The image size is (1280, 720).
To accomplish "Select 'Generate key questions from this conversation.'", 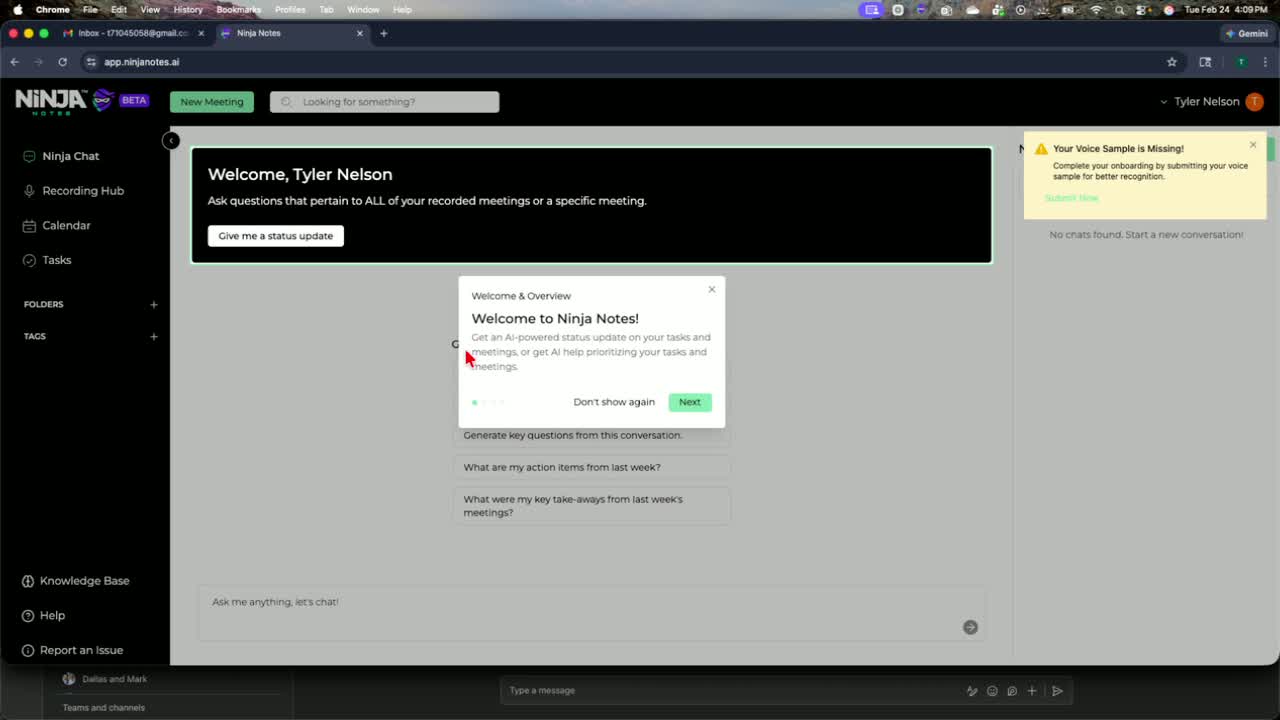I will point(591,435).
